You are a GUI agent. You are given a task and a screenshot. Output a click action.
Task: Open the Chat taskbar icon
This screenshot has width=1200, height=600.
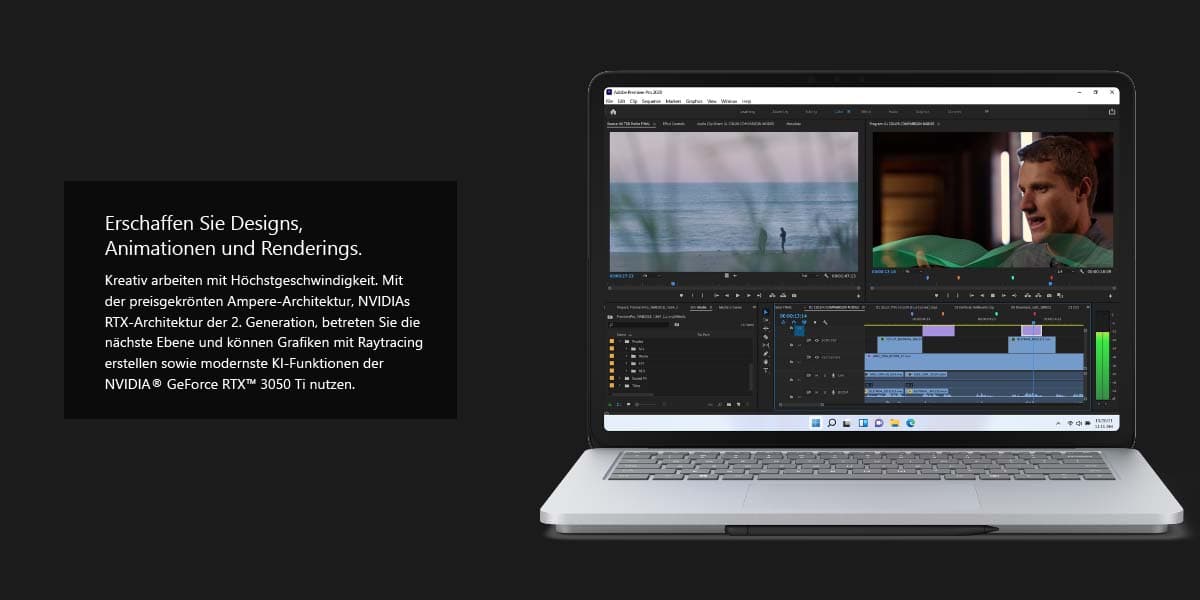tap(879, 423)
